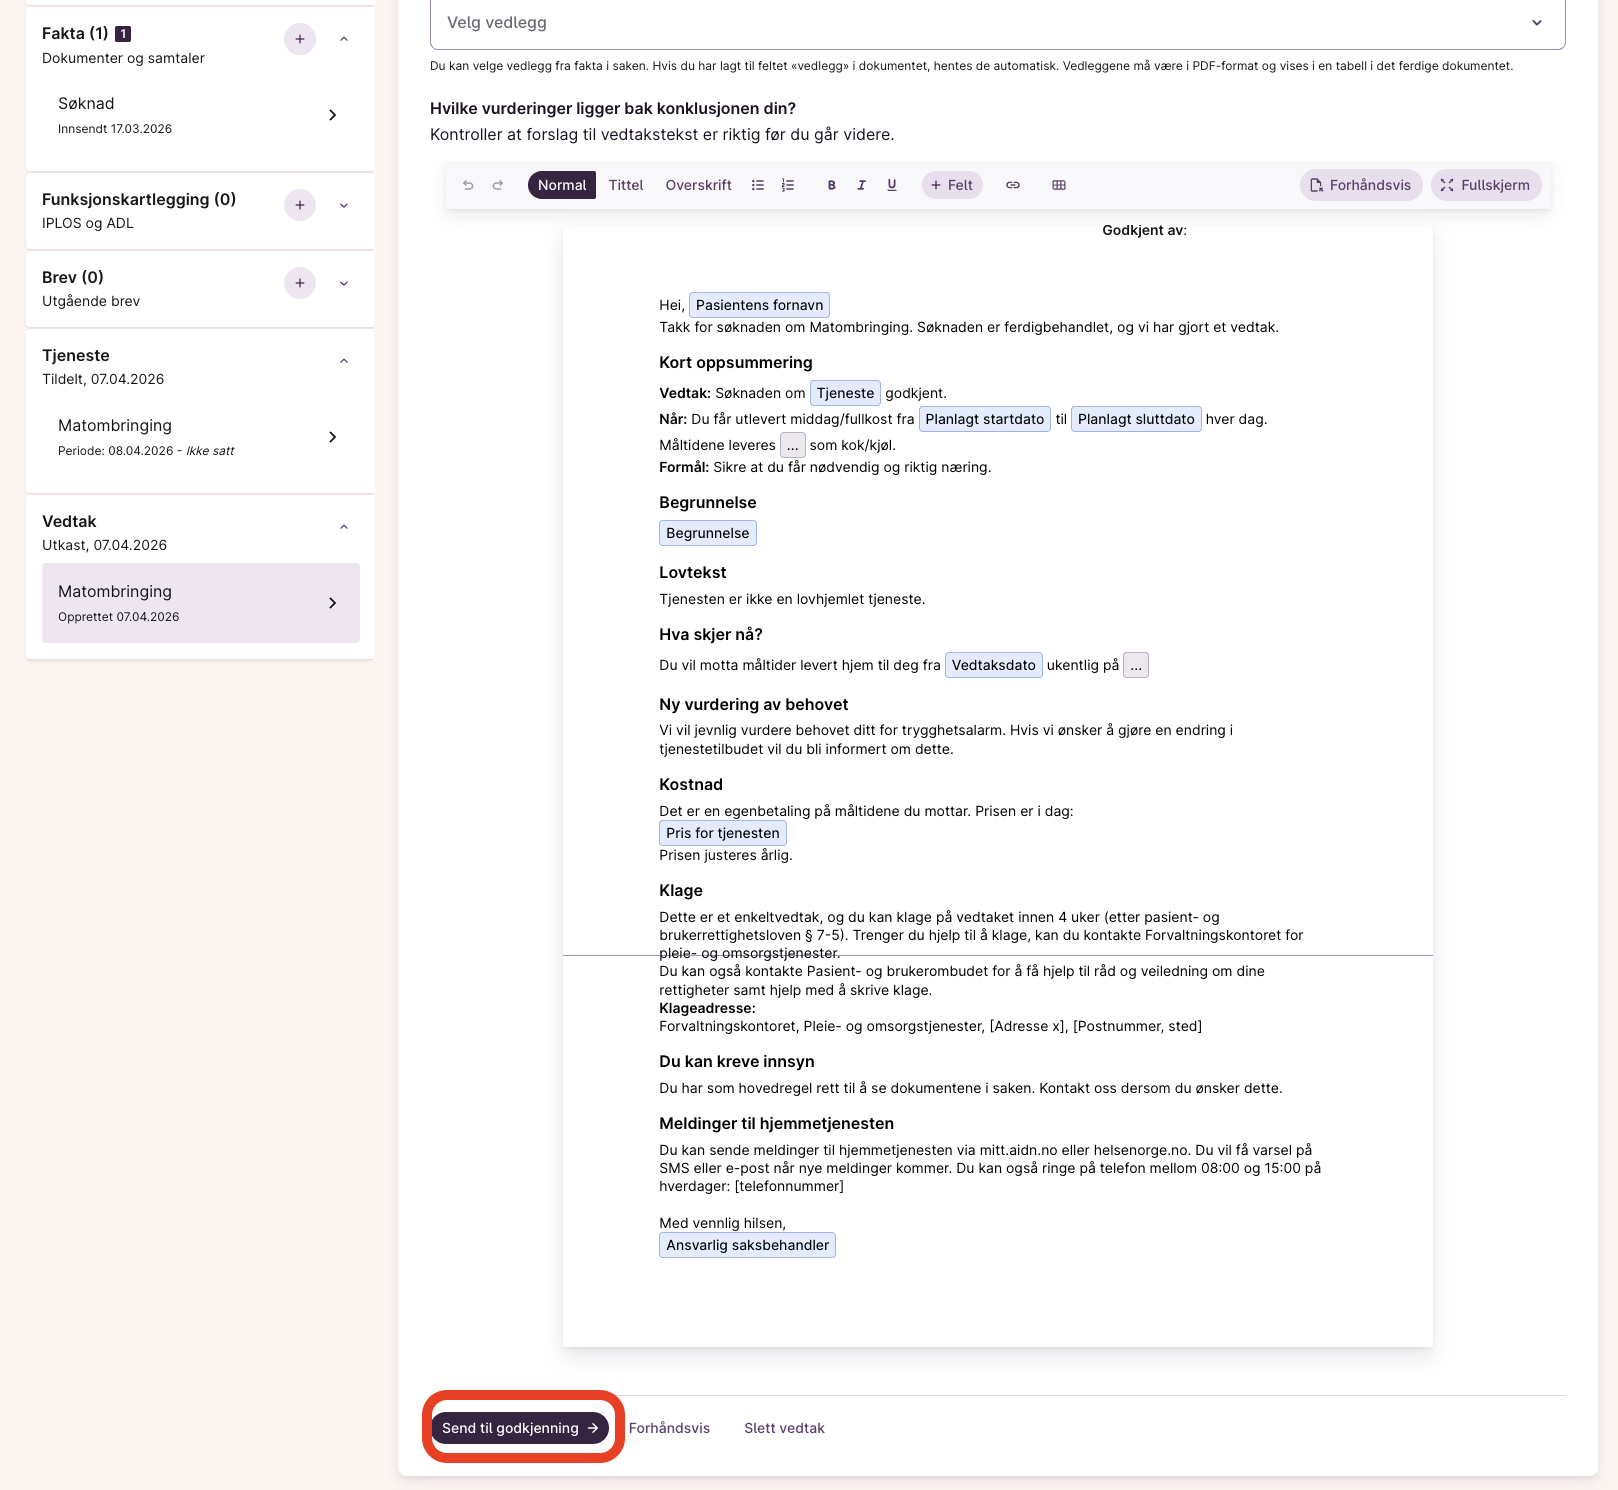Viewport: 1618px width, 1490px height.
Task: Click Send til godkjenning button
Action: point(520,1428)
